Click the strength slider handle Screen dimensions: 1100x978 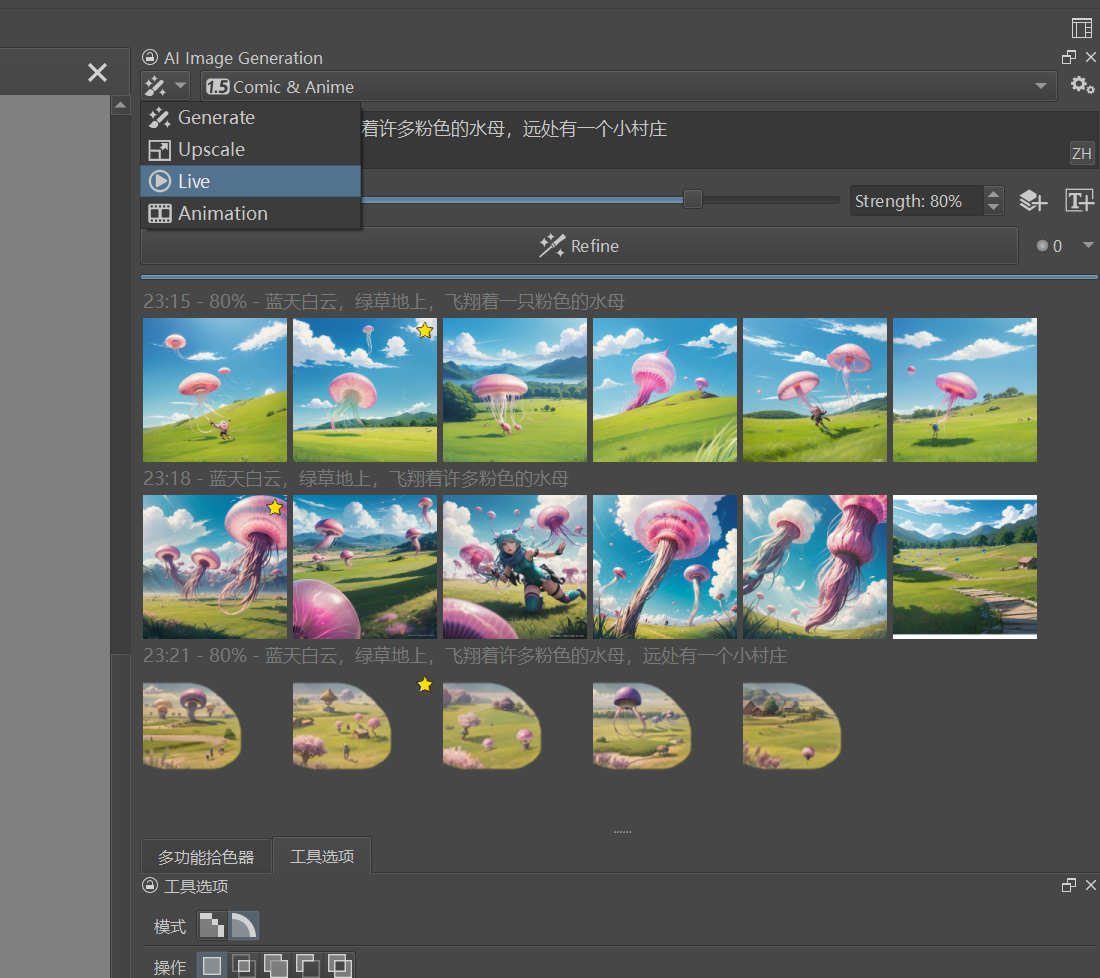(x=692, y=200)
